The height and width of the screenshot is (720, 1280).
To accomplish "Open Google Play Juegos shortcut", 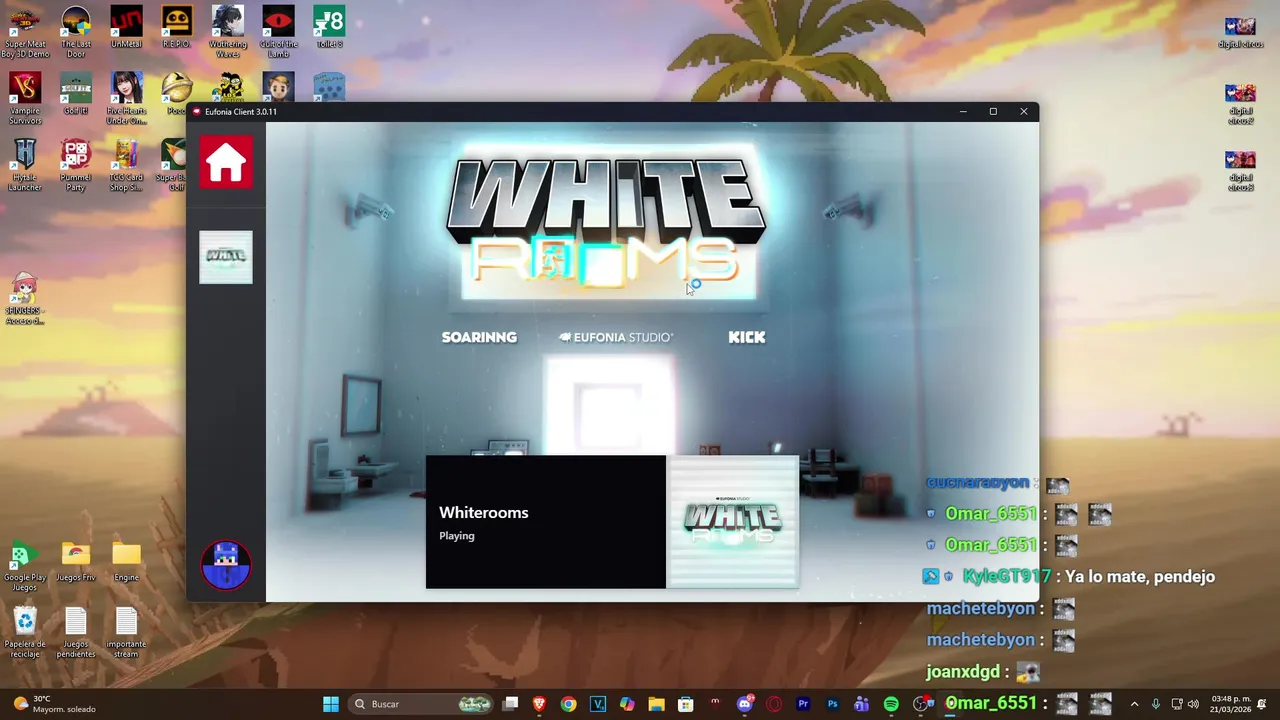I will [x=25, y=565].
